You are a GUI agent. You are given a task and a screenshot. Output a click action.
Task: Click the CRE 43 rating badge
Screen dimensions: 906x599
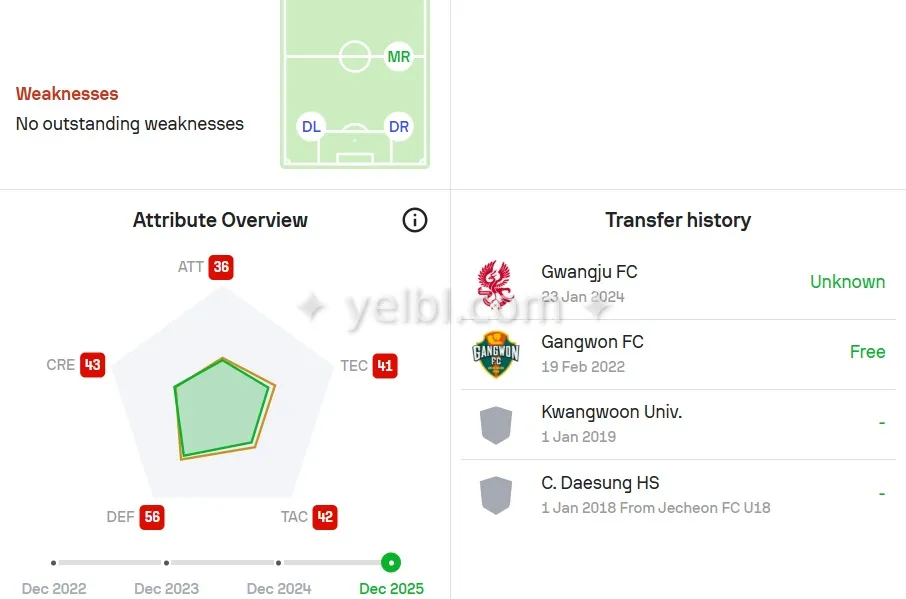(x=93, y=365)
